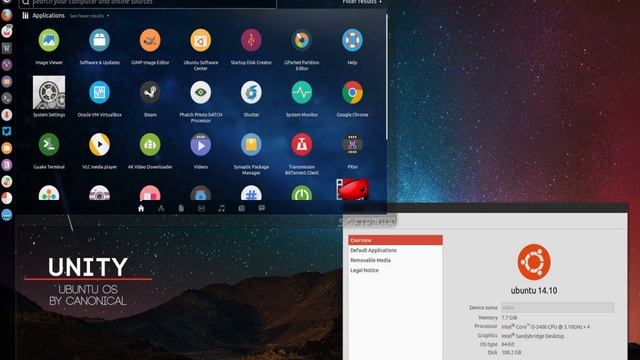Open the Videos app
640x360 pixels.
tap(200, 145)
